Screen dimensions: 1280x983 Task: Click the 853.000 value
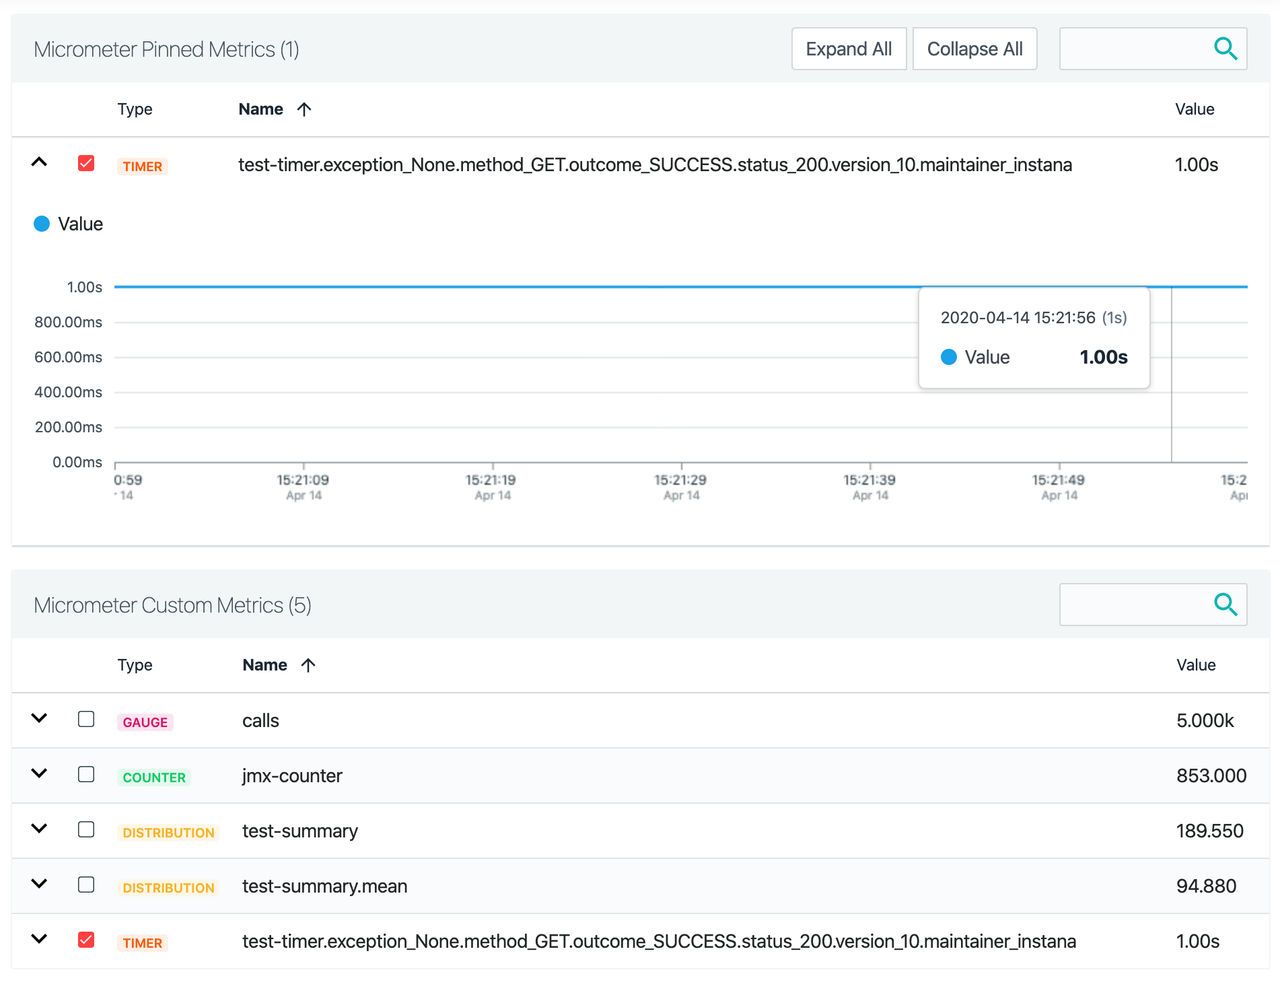pyautogui.click(x=1211, y=775)
